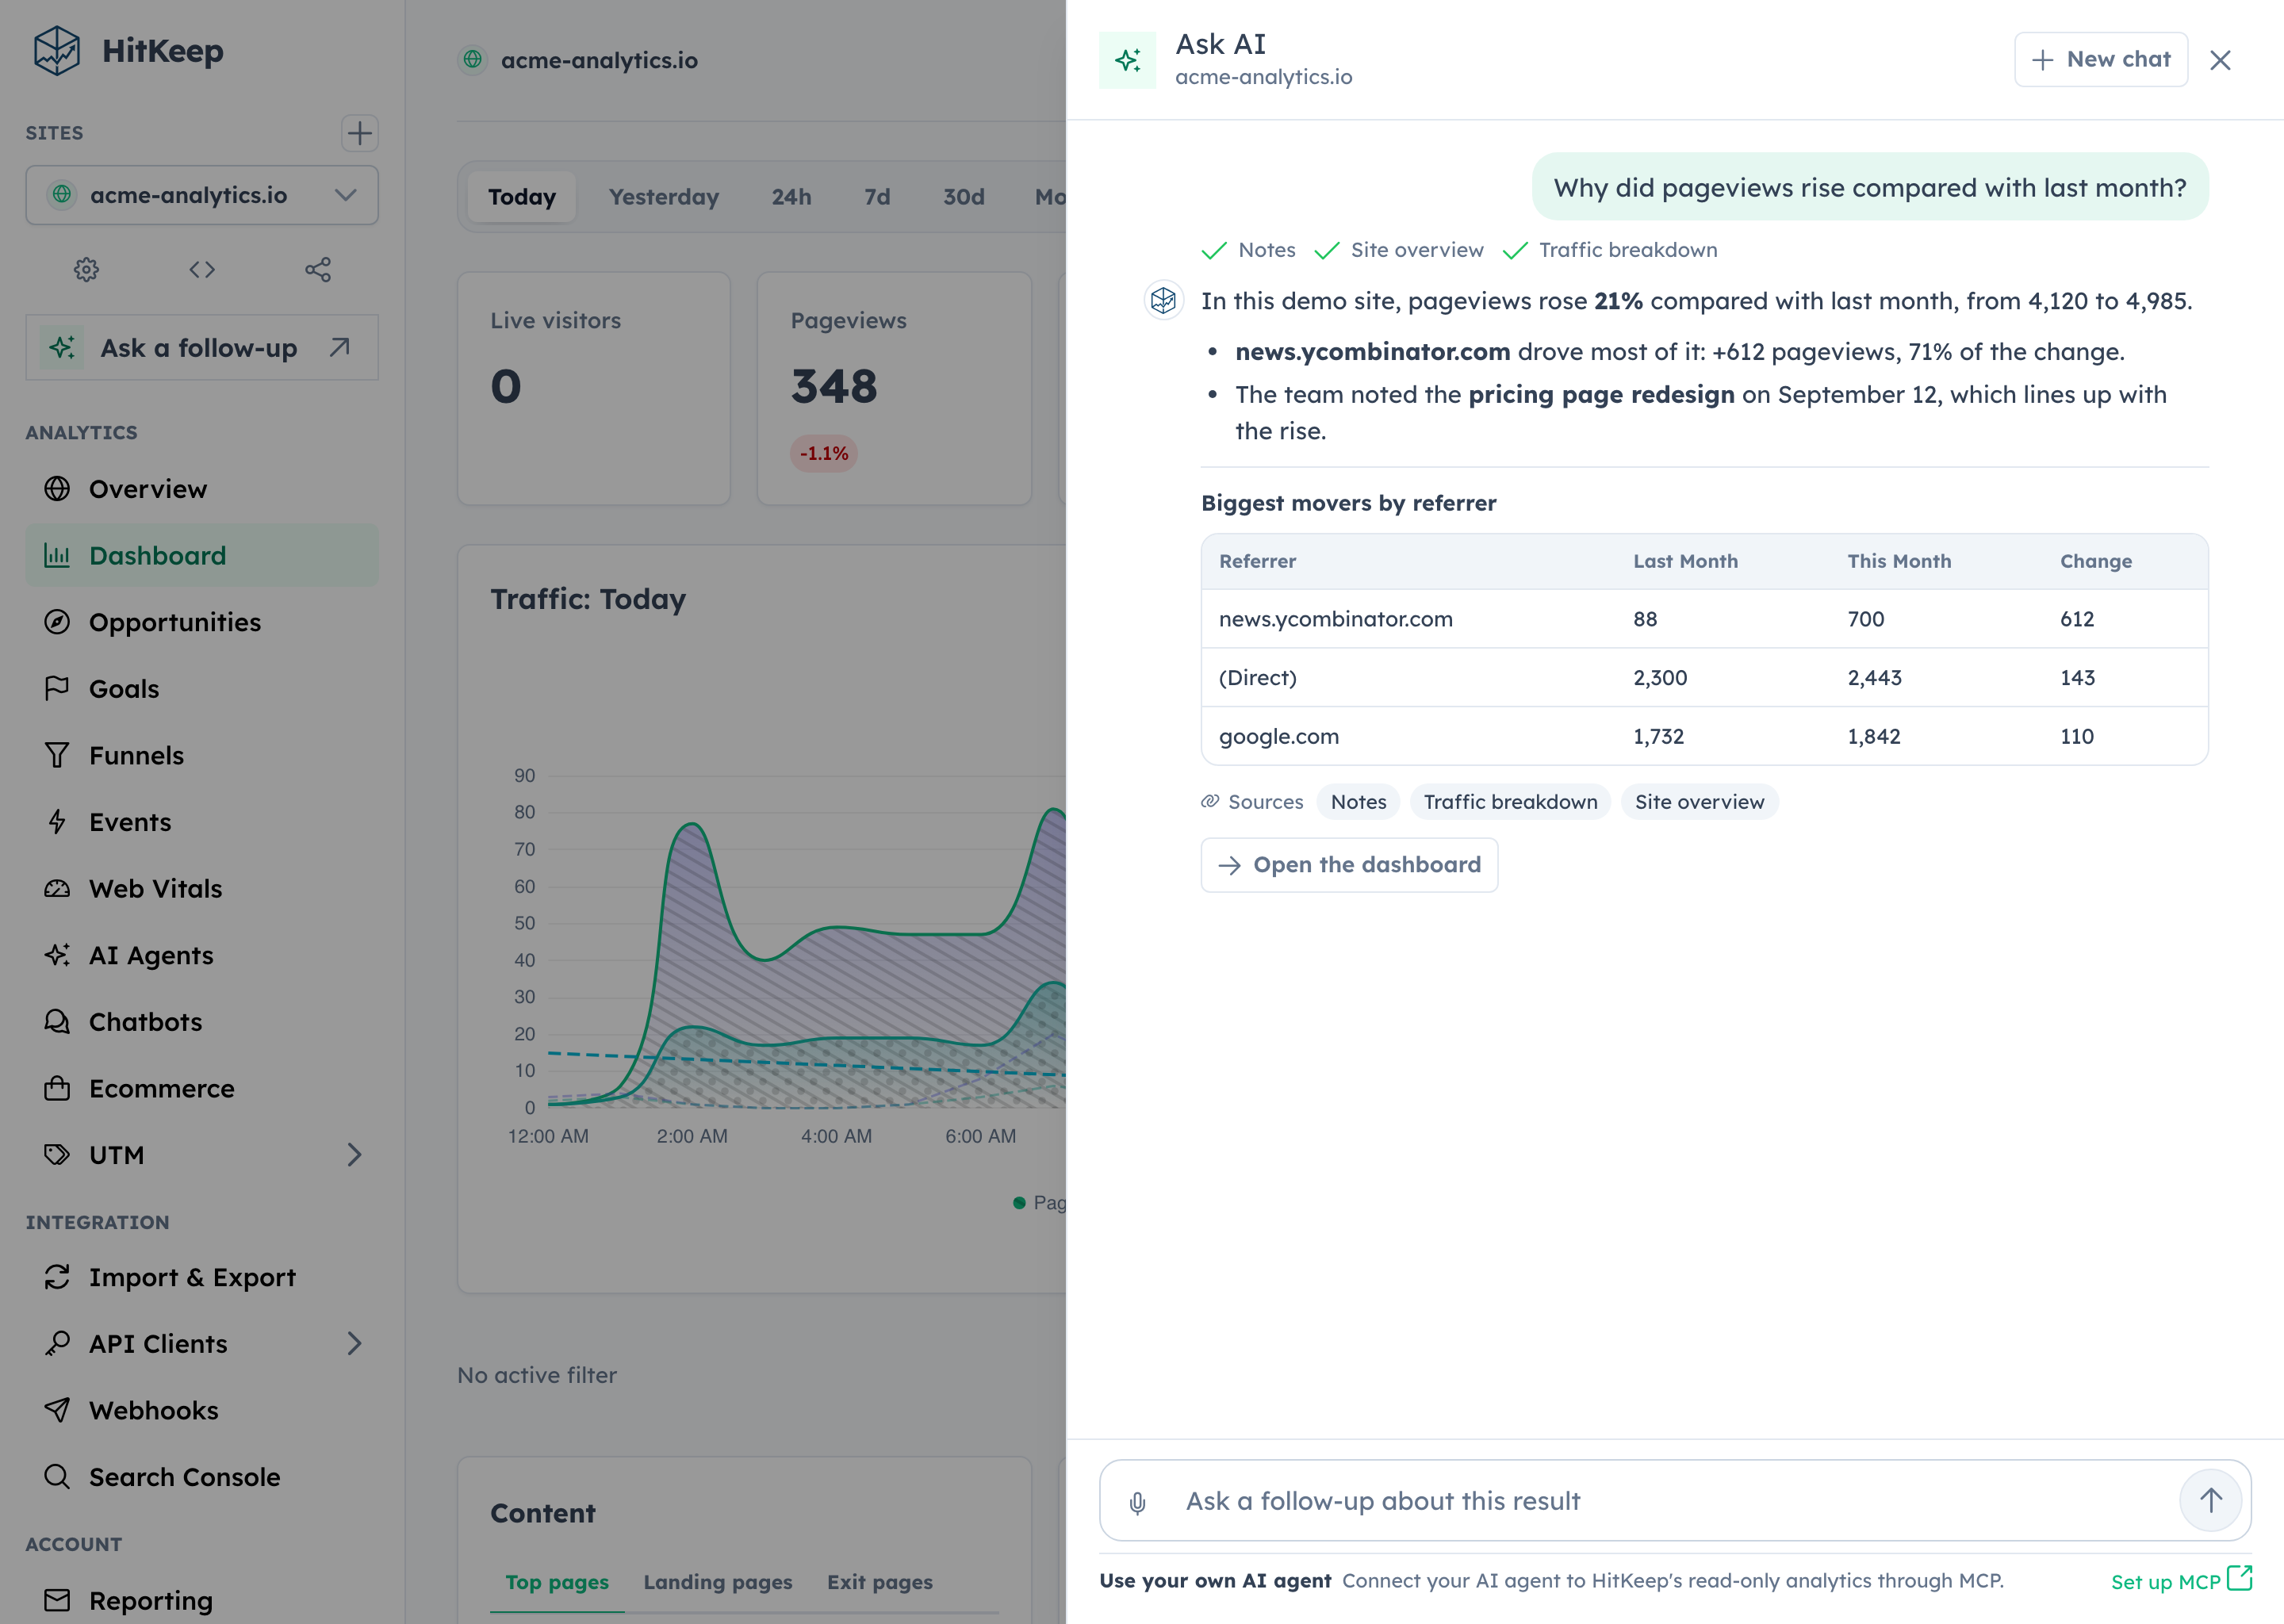
Task: Click the Traffic breakdown source chip
Action: coord(1510,802)
